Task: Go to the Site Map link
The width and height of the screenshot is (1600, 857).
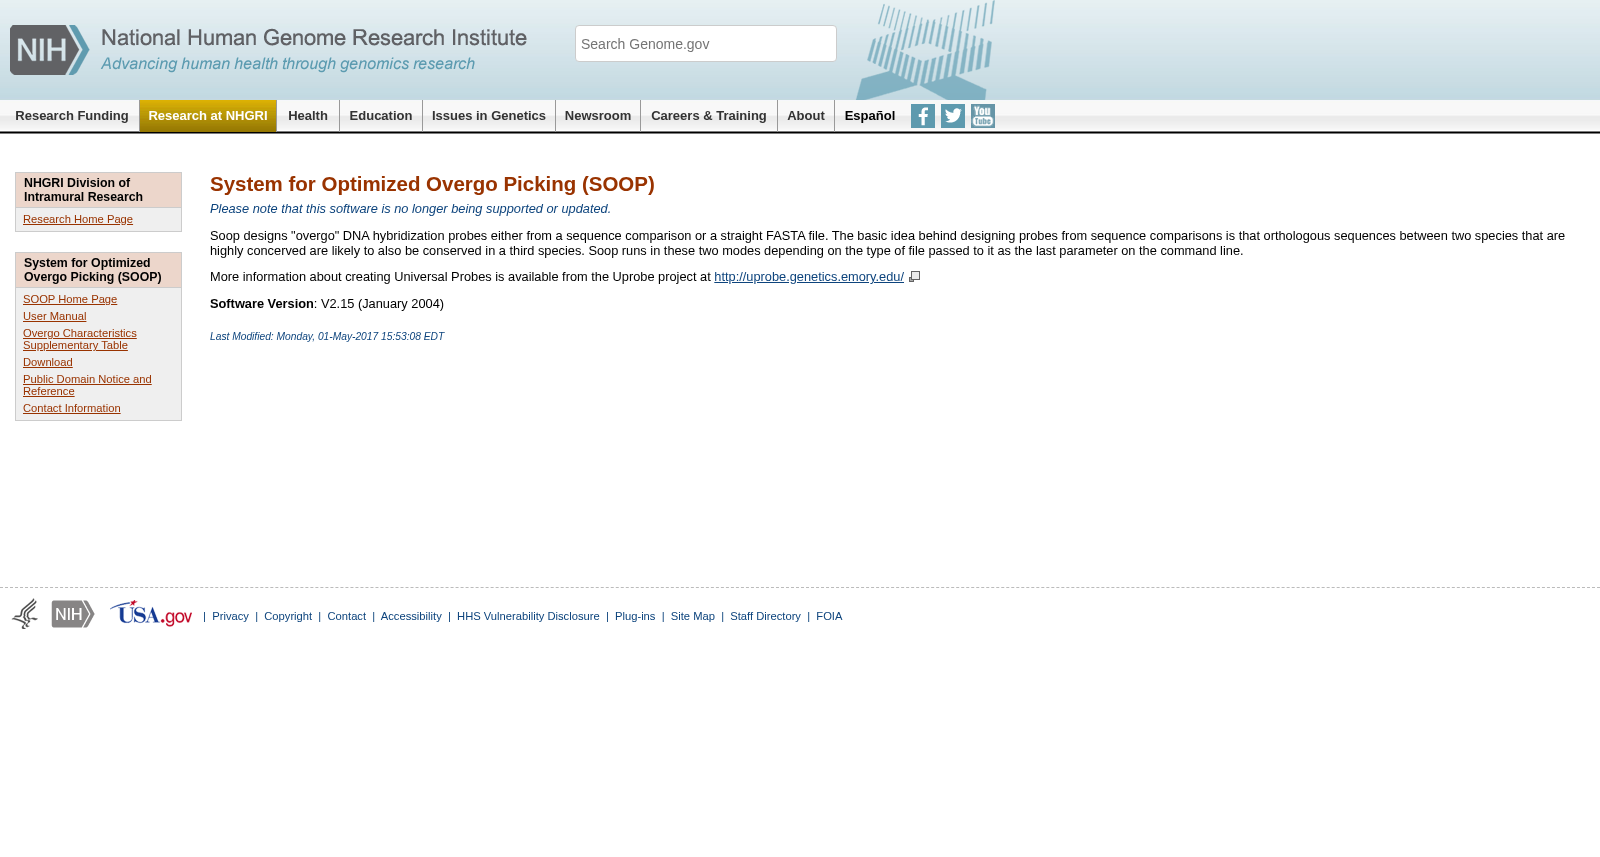Action: tap(693, 616)
